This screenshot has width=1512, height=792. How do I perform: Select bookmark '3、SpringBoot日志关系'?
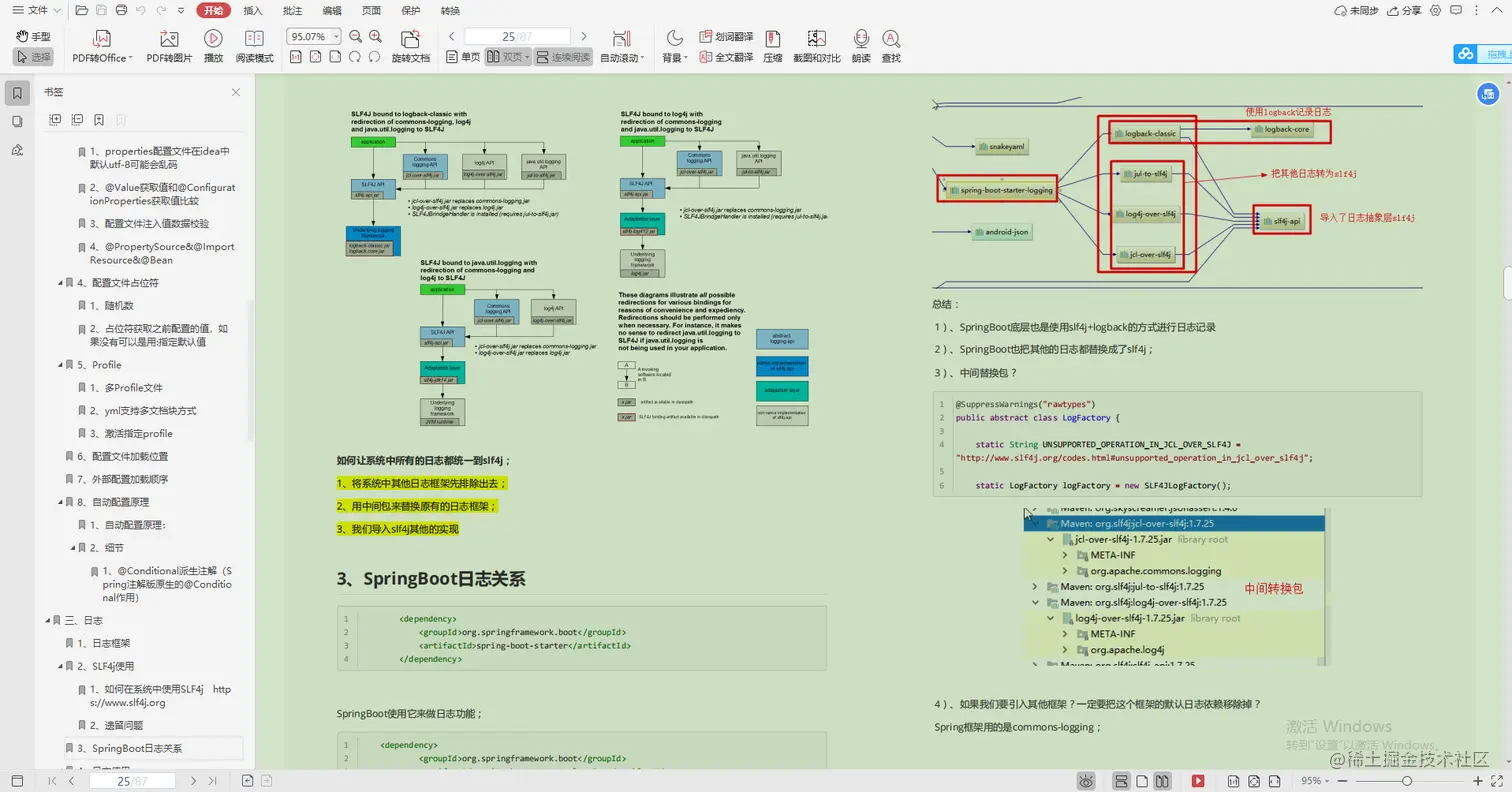154,748
